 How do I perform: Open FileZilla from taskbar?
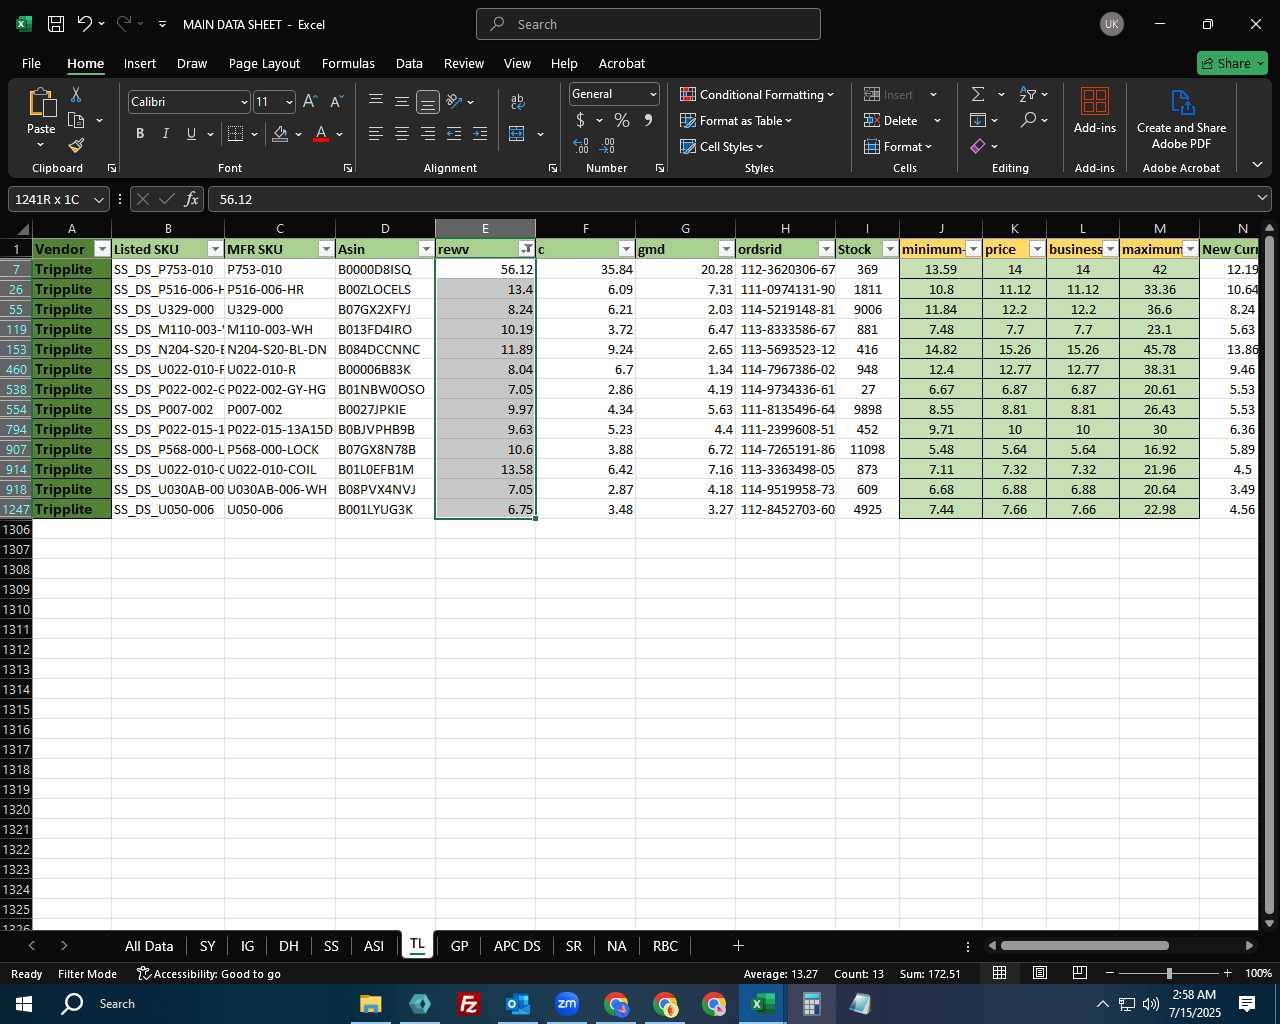tap(468, 1003)
